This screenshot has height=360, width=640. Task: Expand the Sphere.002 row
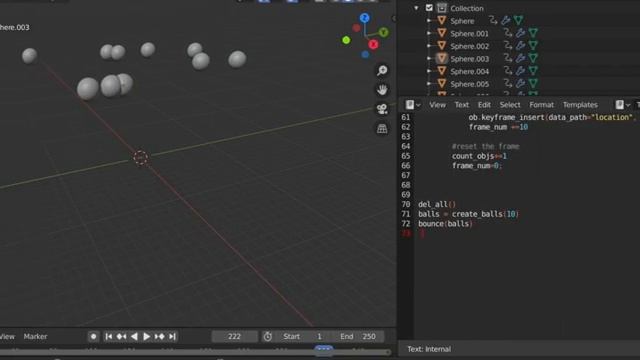pos(429,46)
